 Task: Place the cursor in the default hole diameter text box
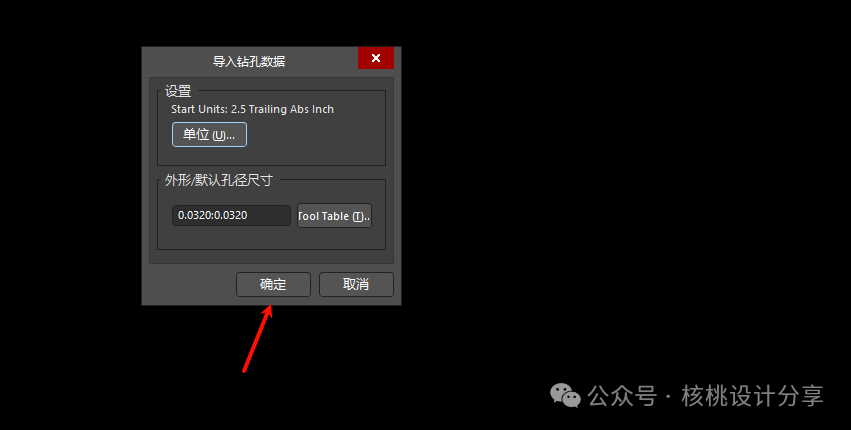tap(231, 216)
